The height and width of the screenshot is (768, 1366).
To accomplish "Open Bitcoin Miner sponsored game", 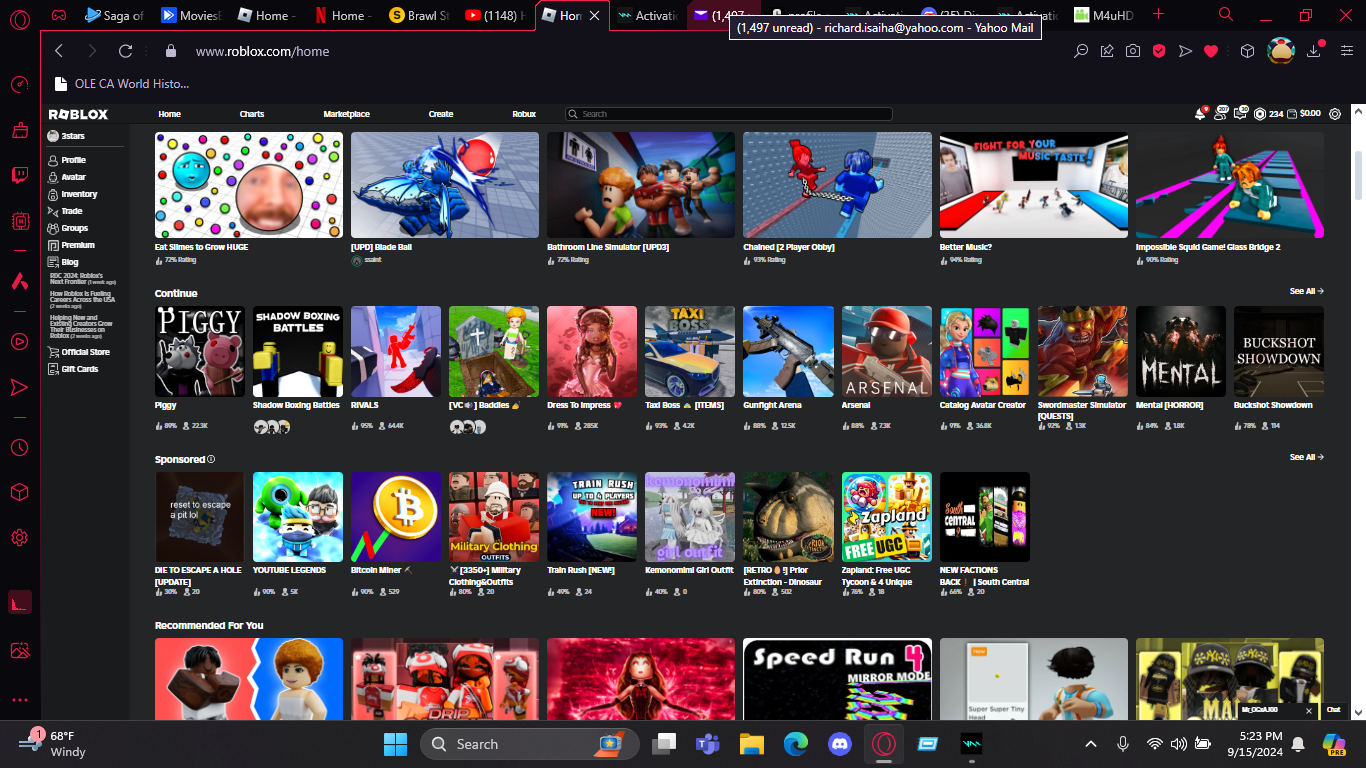I will point(396,517).
